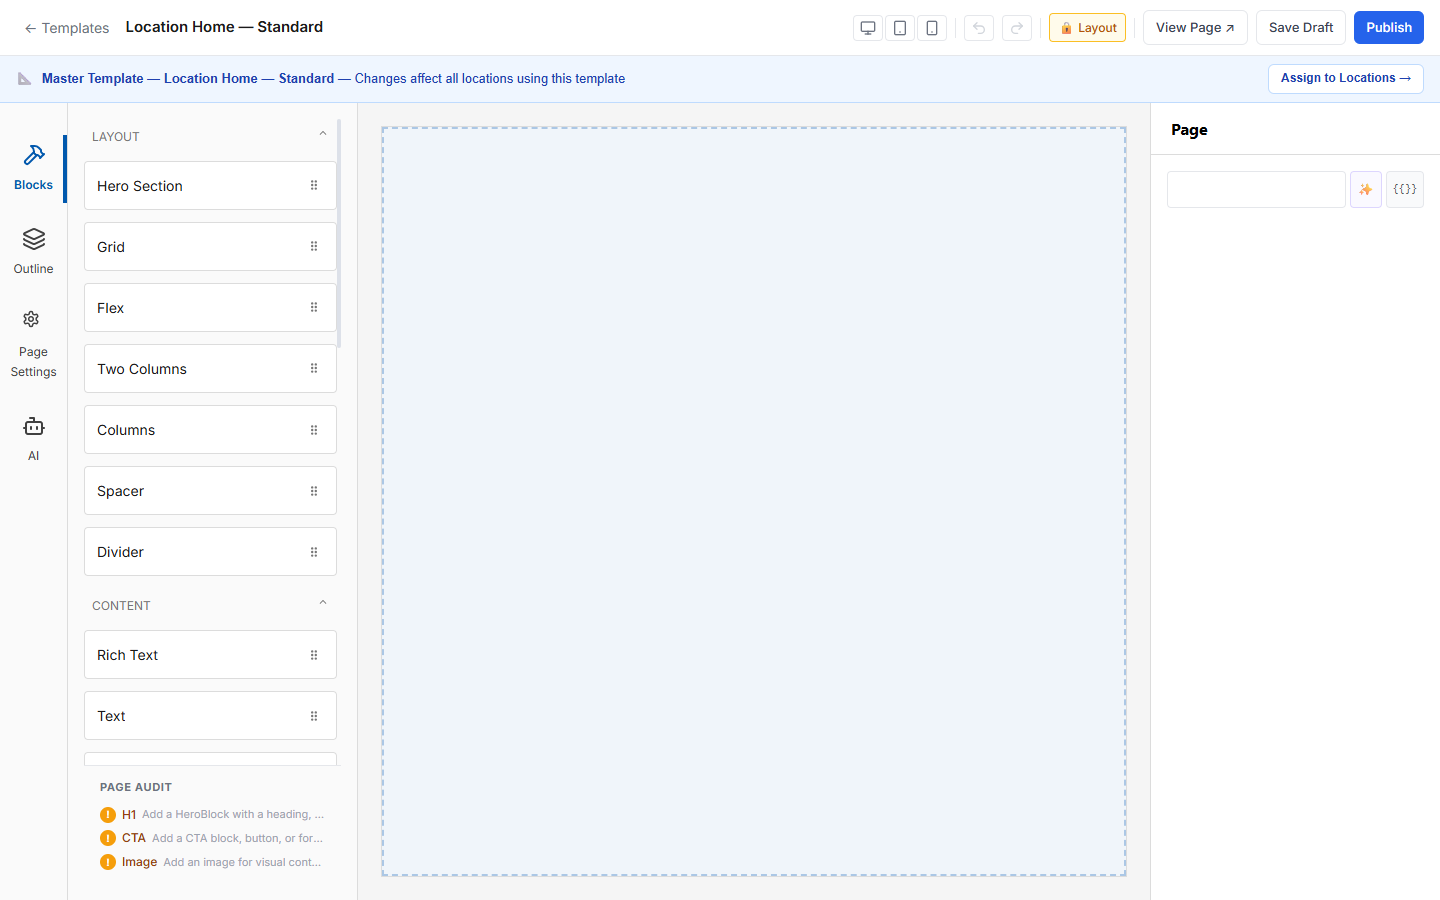Screen dimensions: 1440x900
Task: Open the AI sidebar tab
Action: (33, 438)
